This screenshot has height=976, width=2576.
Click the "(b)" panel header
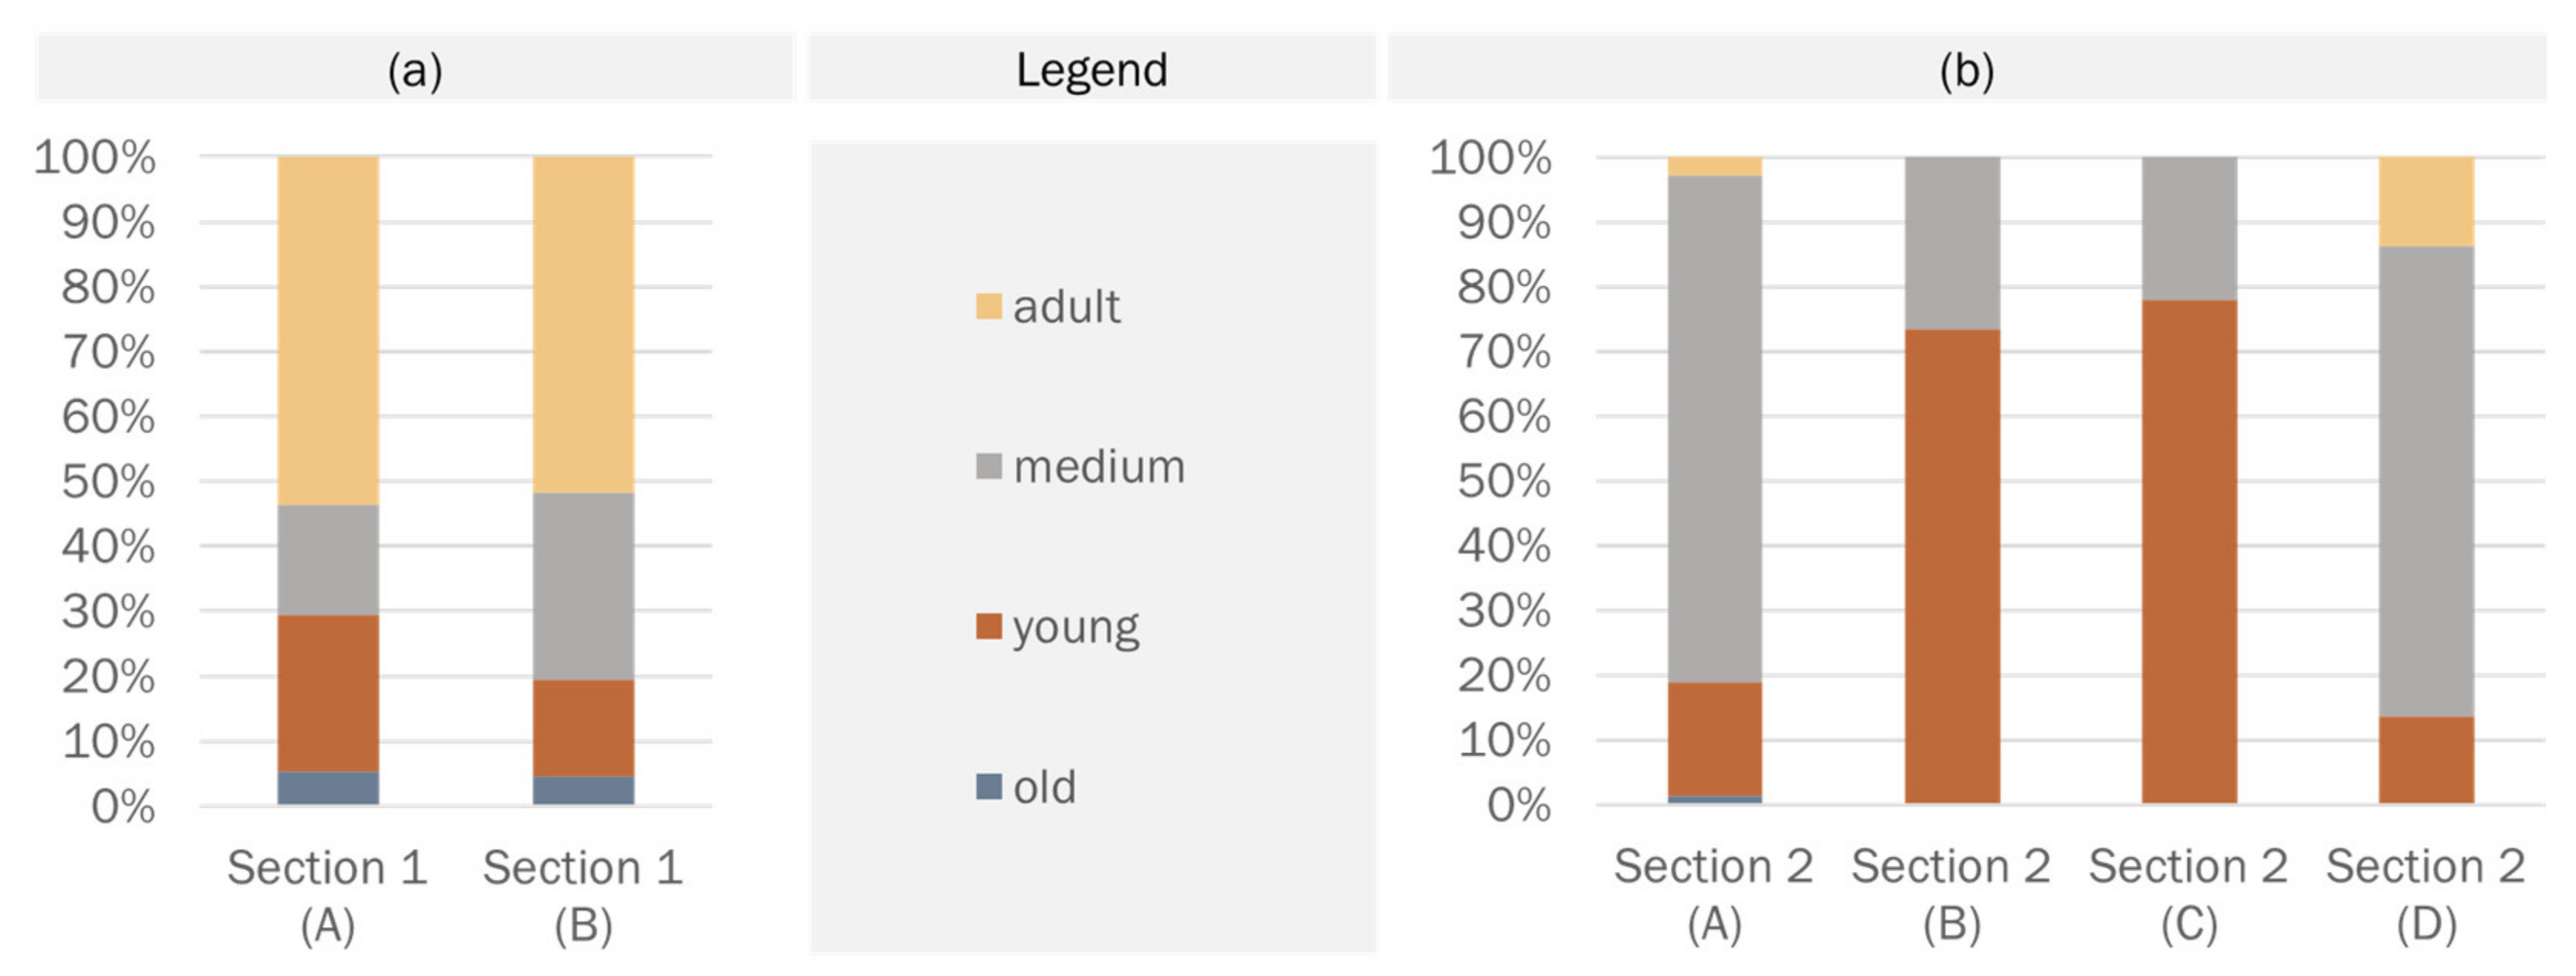tap(1966, 70)
